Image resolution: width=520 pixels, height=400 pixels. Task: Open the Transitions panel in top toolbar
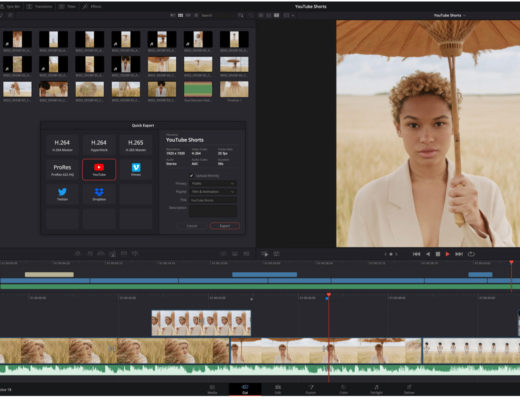pyautogui.click(x=40, y=6)
